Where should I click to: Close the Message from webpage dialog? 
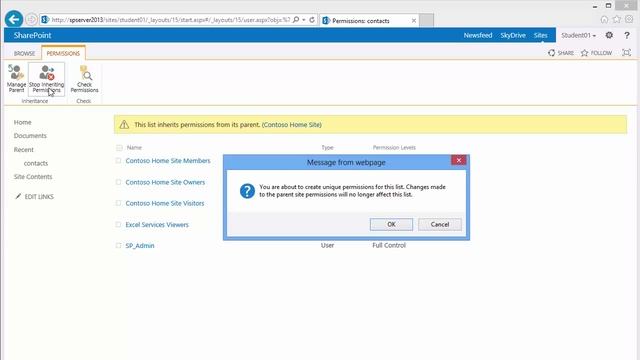[x=459, y=160]
